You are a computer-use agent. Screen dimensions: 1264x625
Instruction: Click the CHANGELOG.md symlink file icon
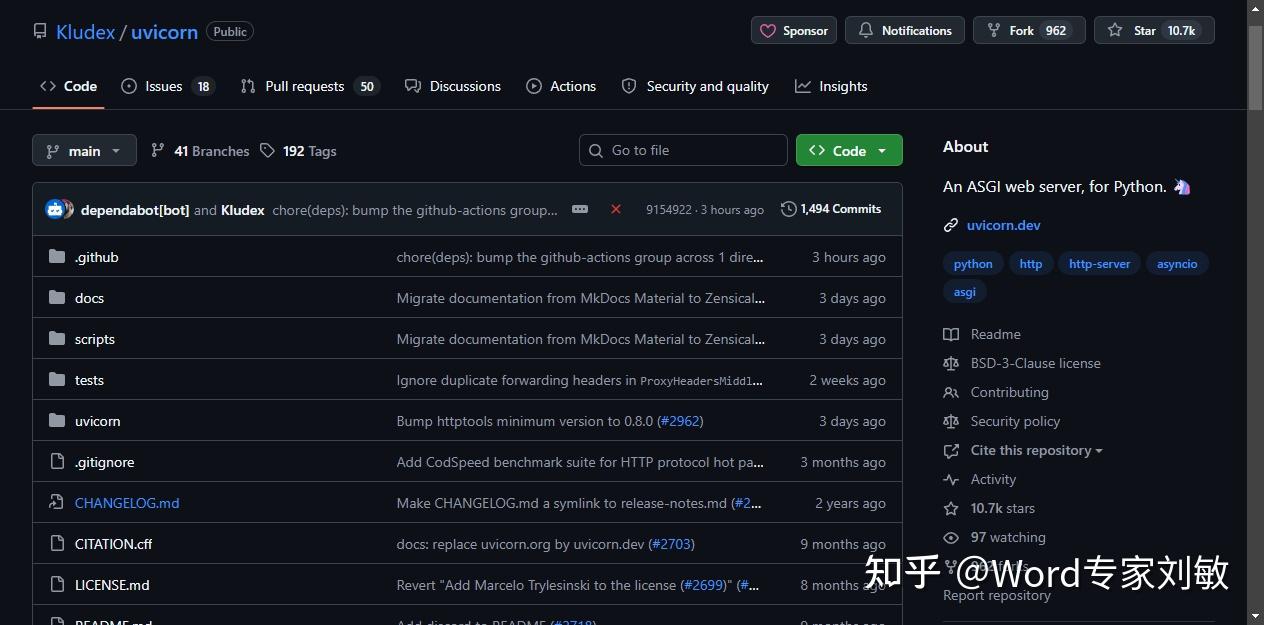[x=57, y=503]
